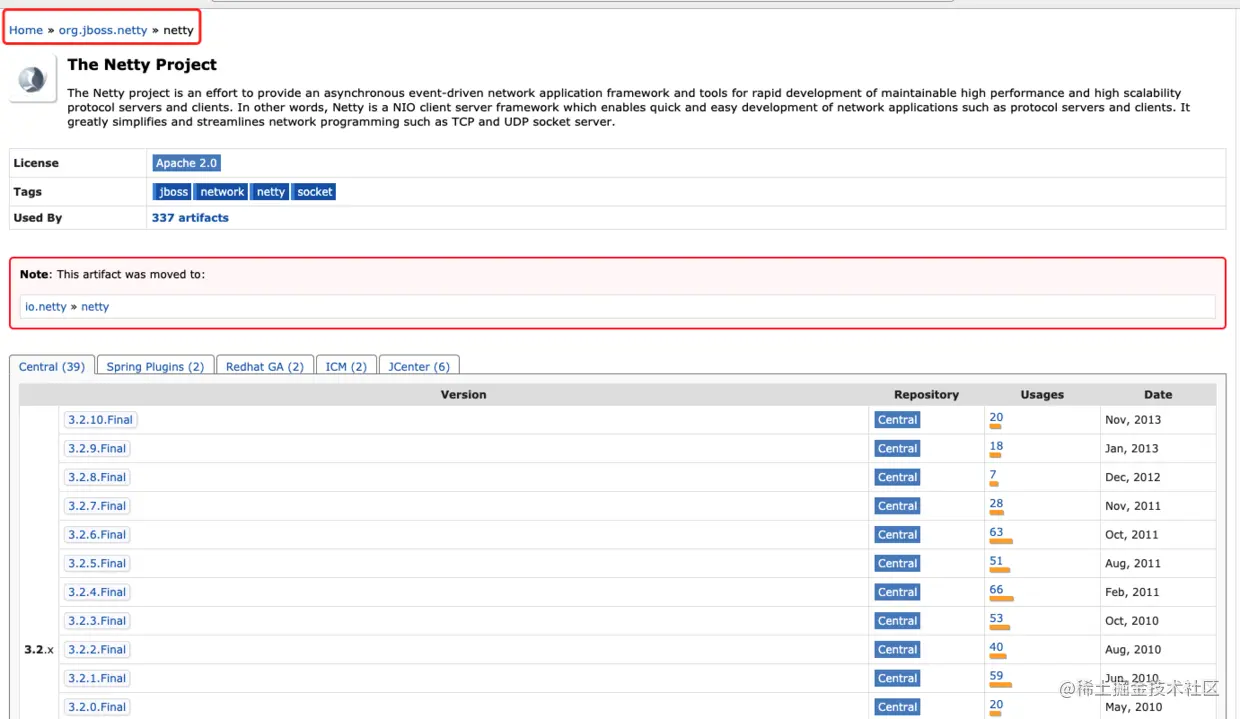The width and height of the screenshot is (1240, 719).
Task: Open version 3.2.9.Final
Action: 97,449
